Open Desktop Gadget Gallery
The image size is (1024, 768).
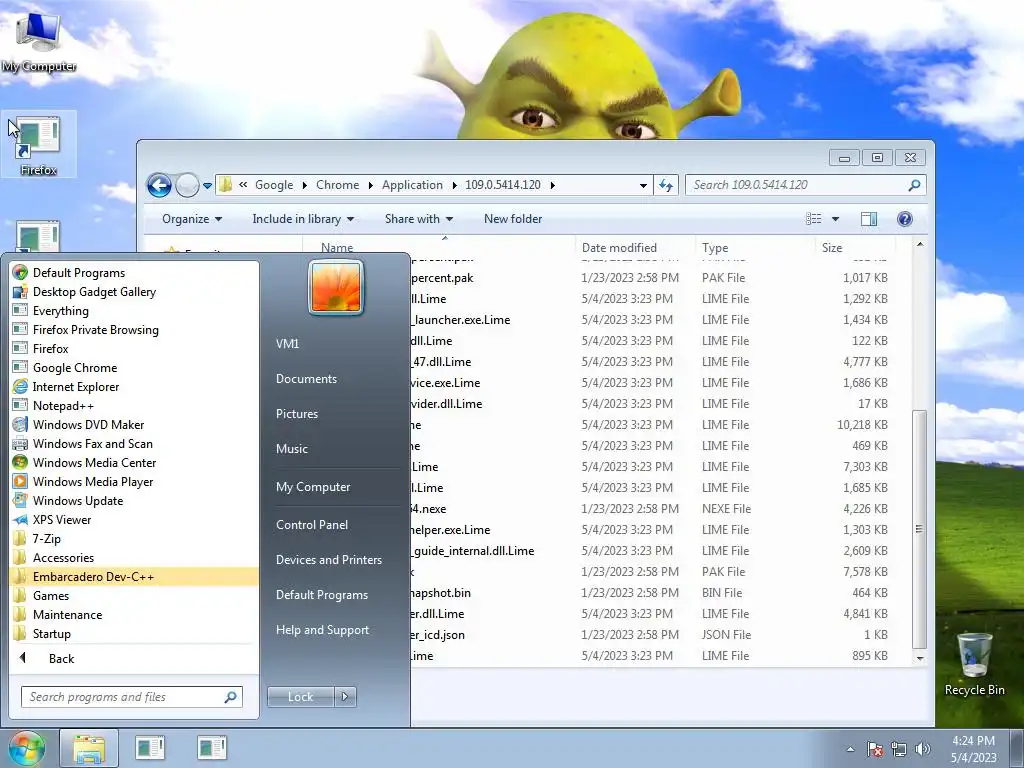(94, 292)
